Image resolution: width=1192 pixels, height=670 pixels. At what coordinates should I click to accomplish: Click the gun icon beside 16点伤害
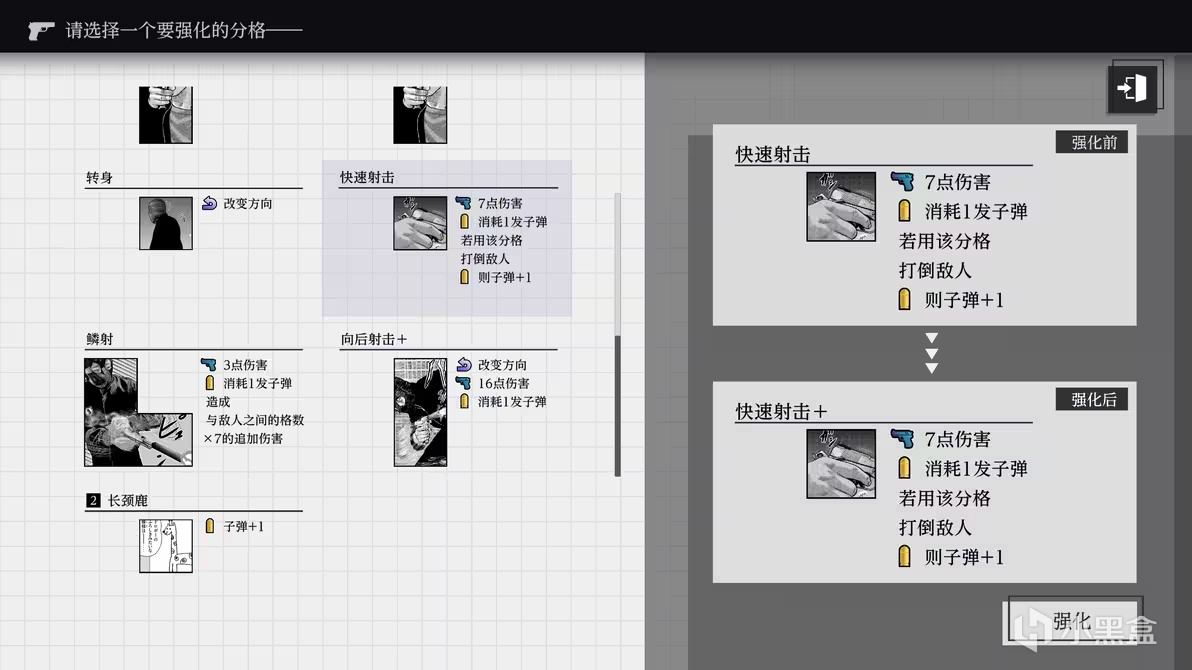pos(464,383)
